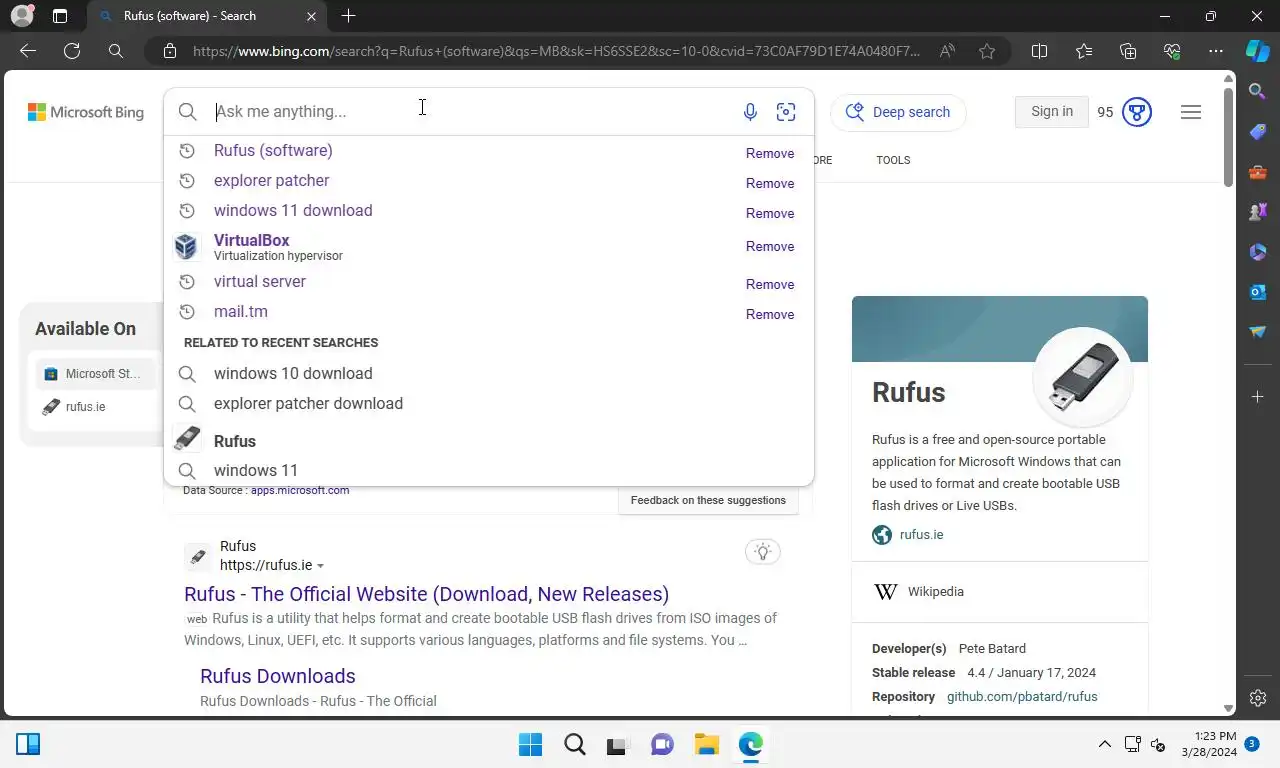Open visual search camera icon
The height and width of the screenshot is (768, 1280).
(x=786, y=112)
